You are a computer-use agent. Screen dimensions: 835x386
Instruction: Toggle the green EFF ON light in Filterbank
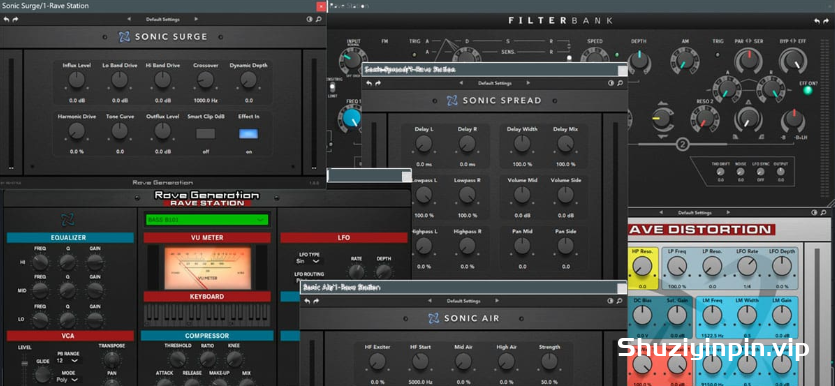(x=808, y=90)
